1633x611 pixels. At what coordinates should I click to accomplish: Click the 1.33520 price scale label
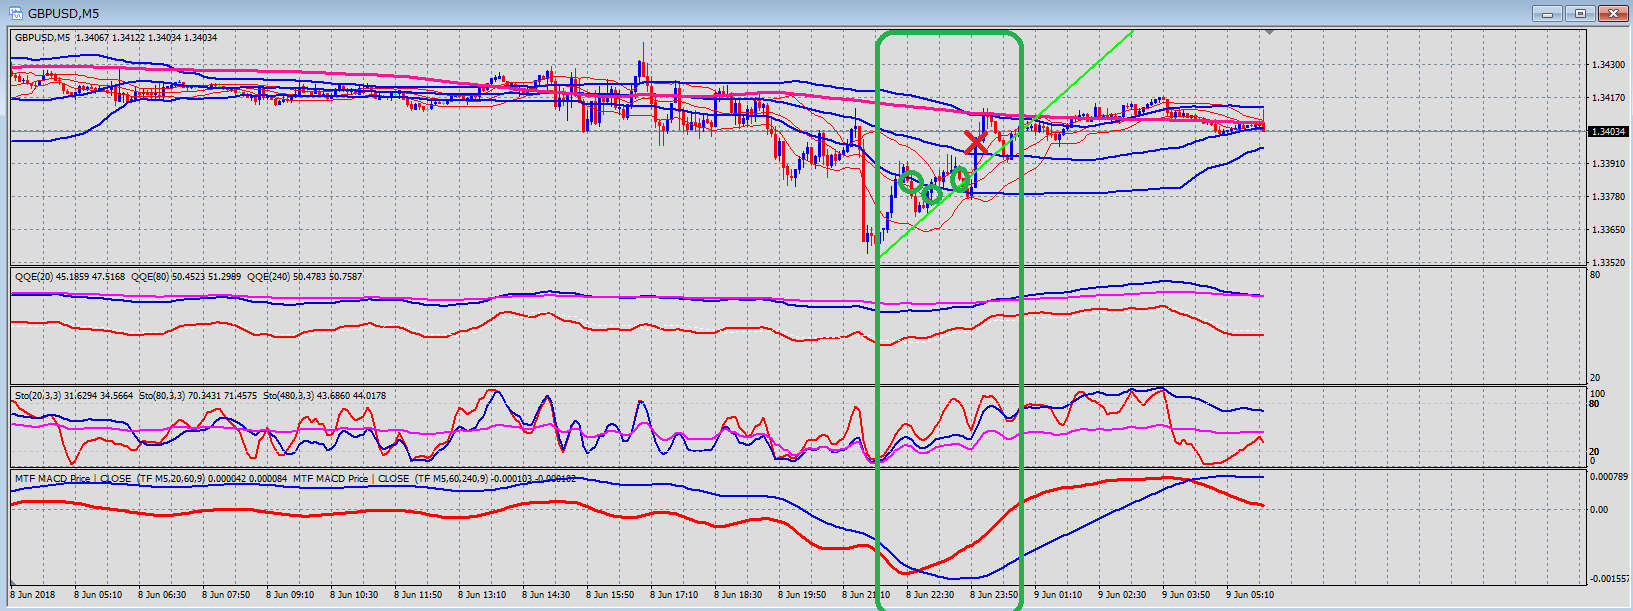(x=1608, y=263)
